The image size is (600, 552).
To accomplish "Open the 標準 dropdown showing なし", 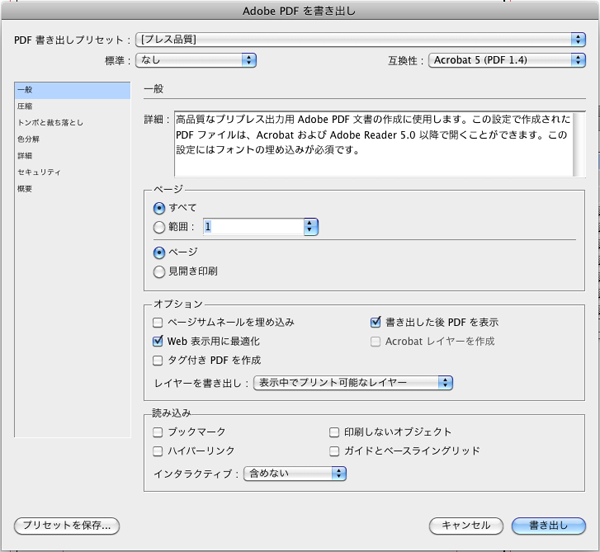I will (196, 60).
